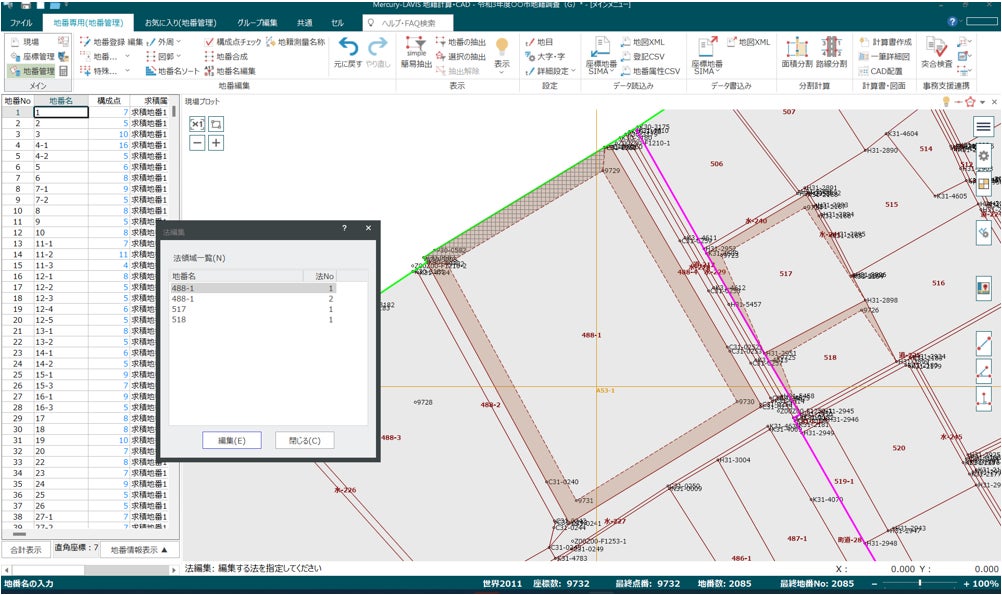Switch to グループ編集 tab
The image size is (1002, 595).
pos(258,22)
